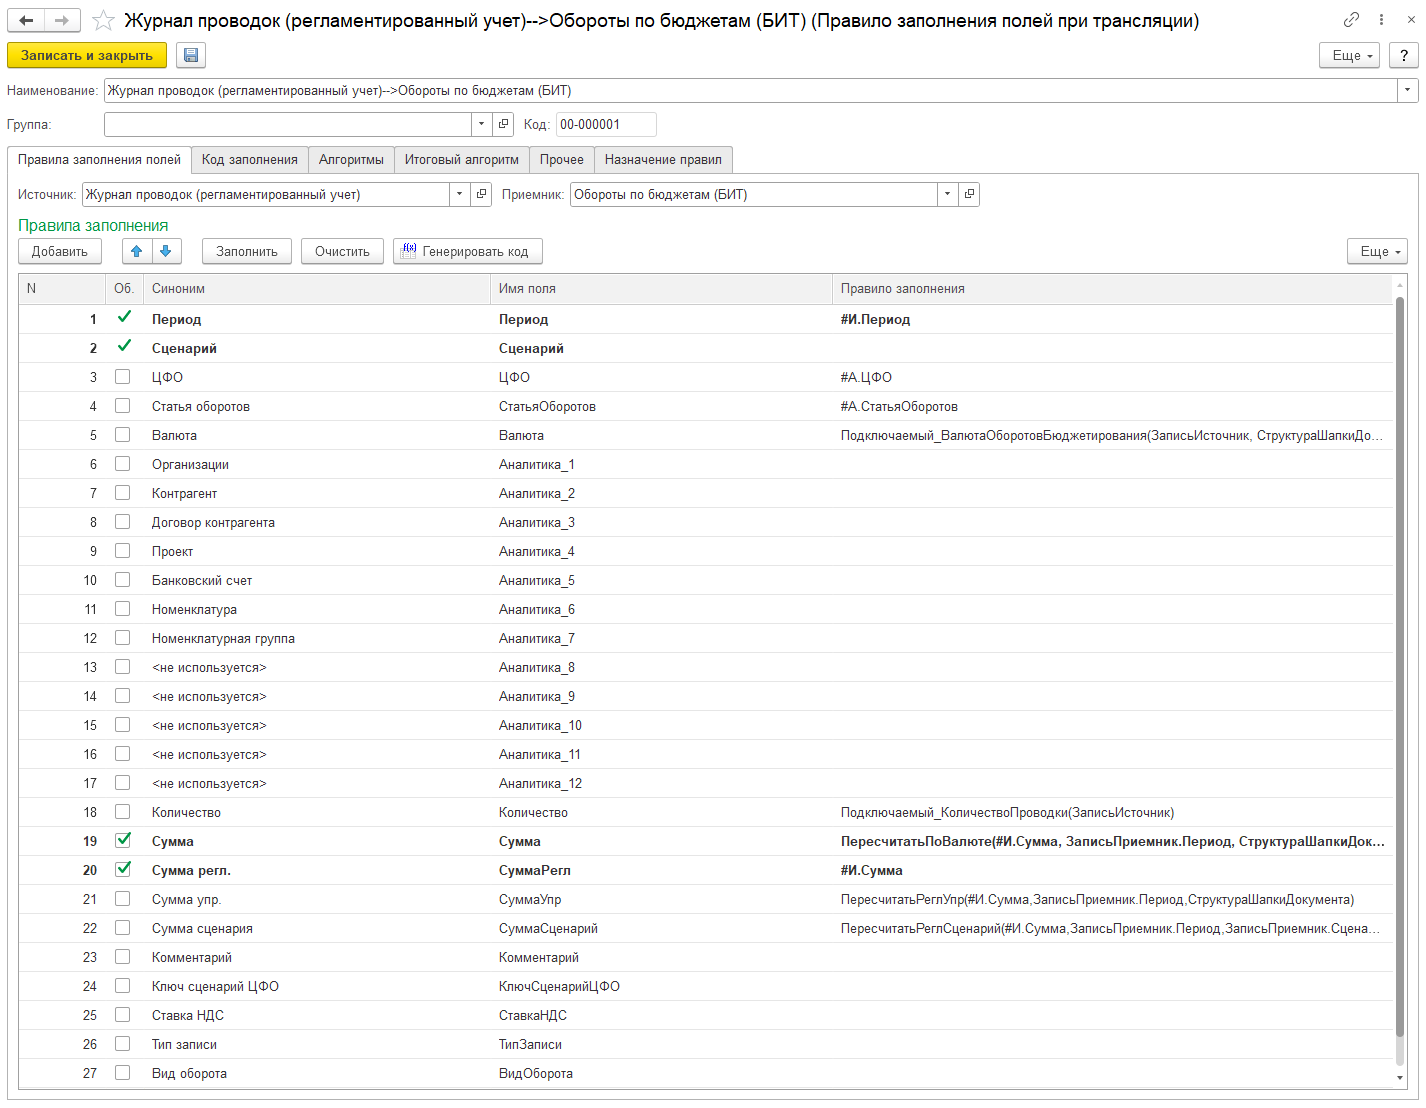Open the Наименование dropdown arrow
Screen dimensions: 1426x1108
(1408, 91)
